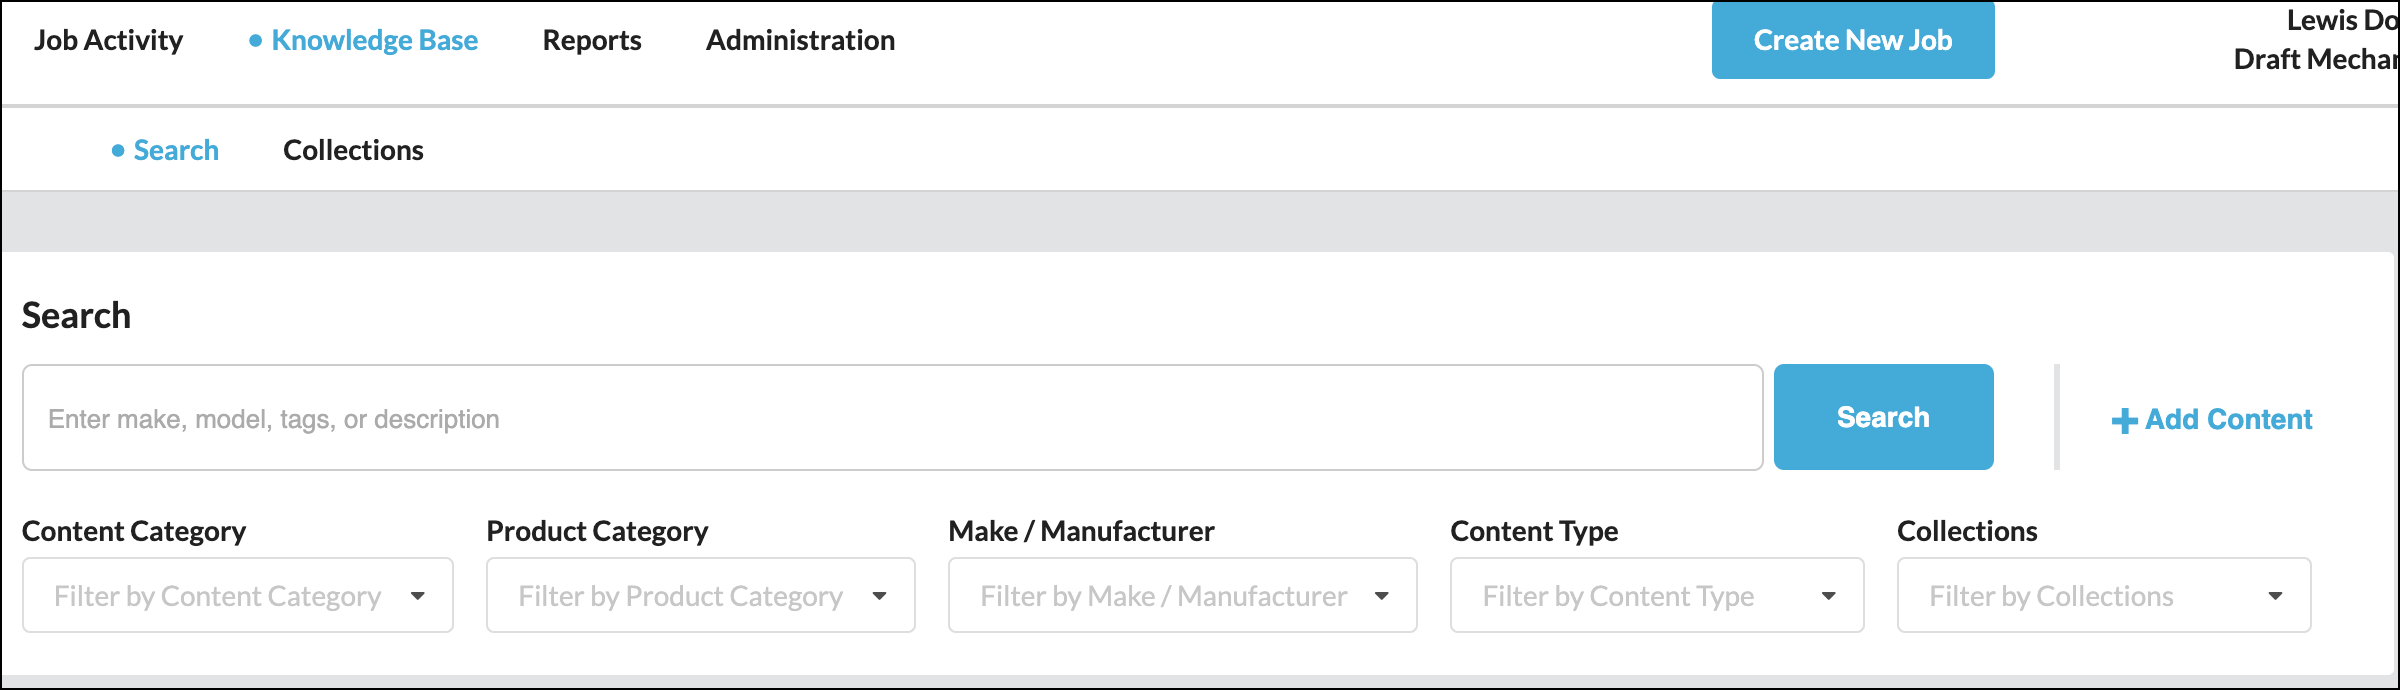This screenshot has width=2400, height=690.
Task: Click the Content Type dropdown caret
Action: tap(1829, 596)
